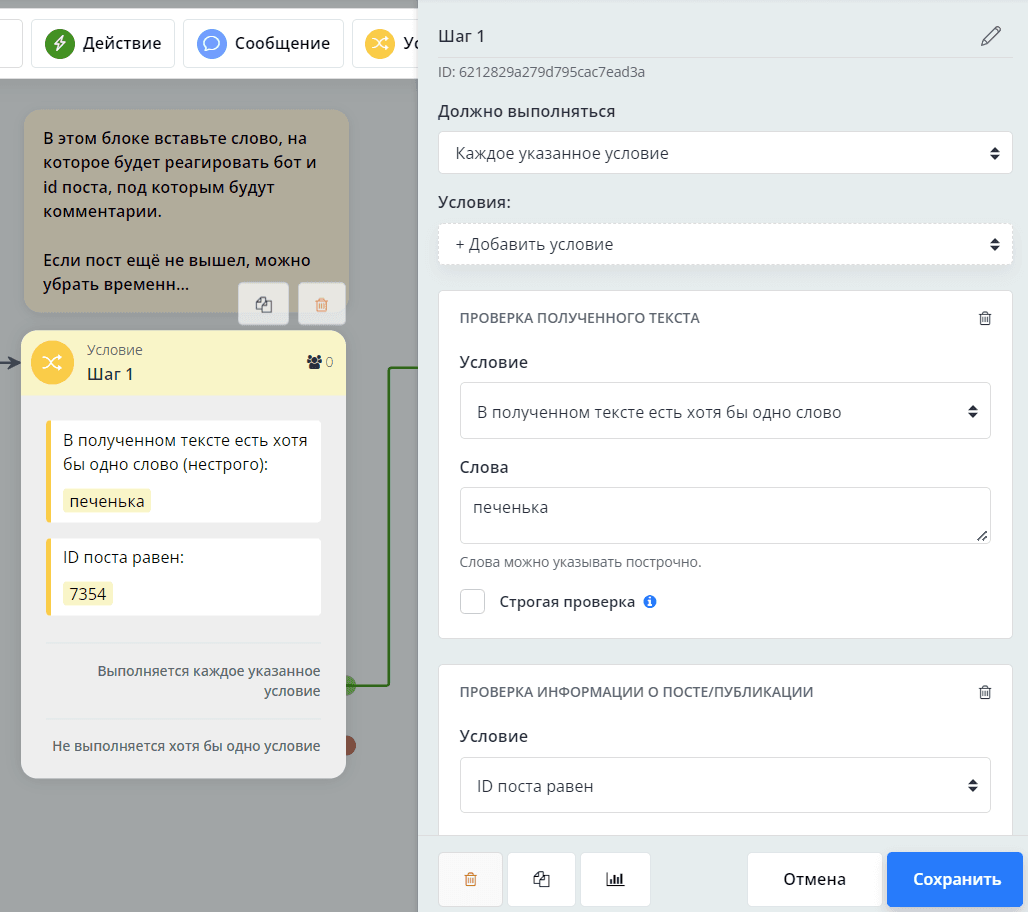Select the Сообщение toolbar item
The width and height of the screenshot is (1028, 912).
pyautogui.click(x=263, y=43)
